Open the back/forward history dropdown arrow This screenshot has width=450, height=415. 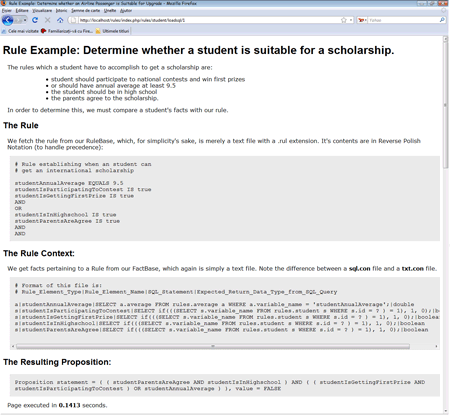(x=25, y=20)
